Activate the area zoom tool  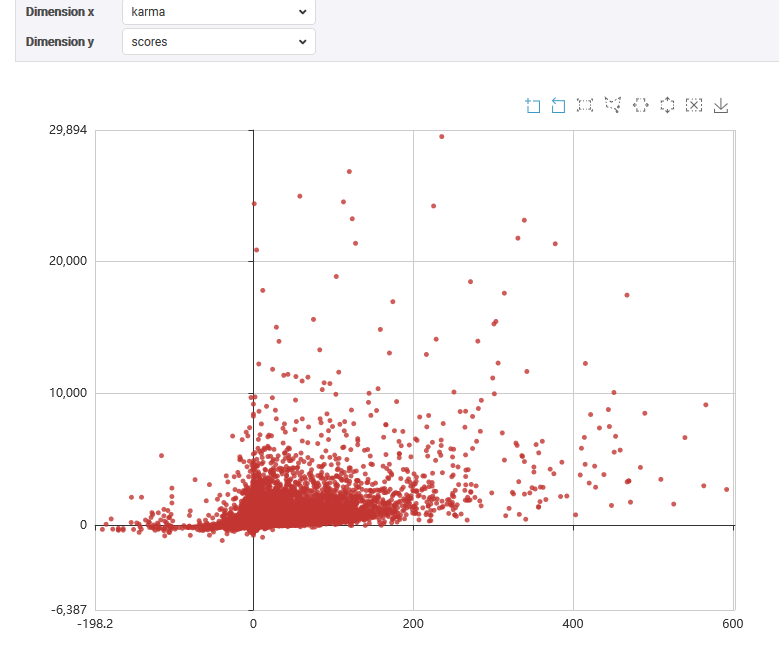[x=533, y=105]
